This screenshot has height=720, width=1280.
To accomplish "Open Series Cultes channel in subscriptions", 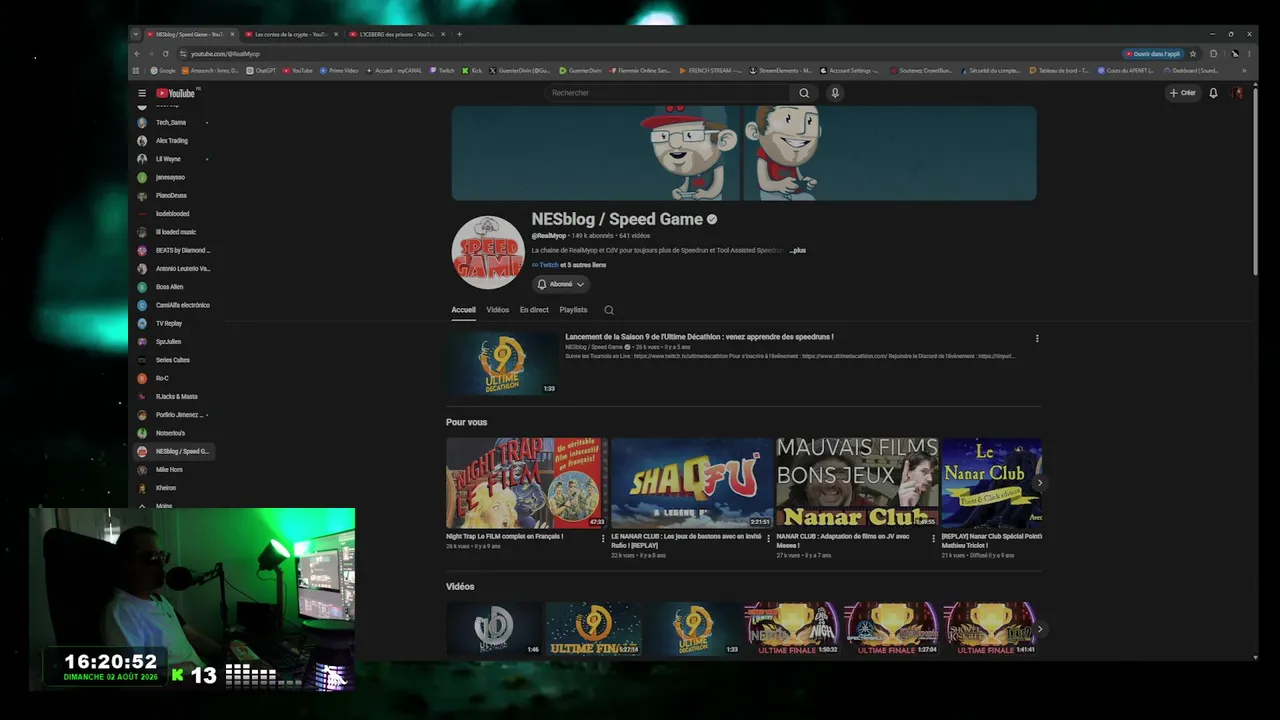I will click(x=173, y=360).
